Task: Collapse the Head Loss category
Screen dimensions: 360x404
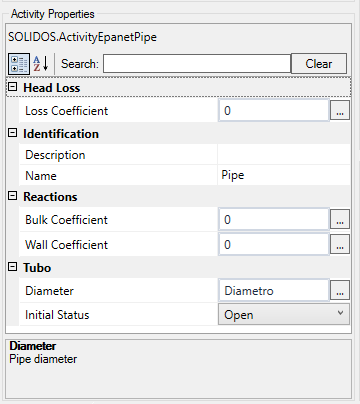Action: point(12,87)
